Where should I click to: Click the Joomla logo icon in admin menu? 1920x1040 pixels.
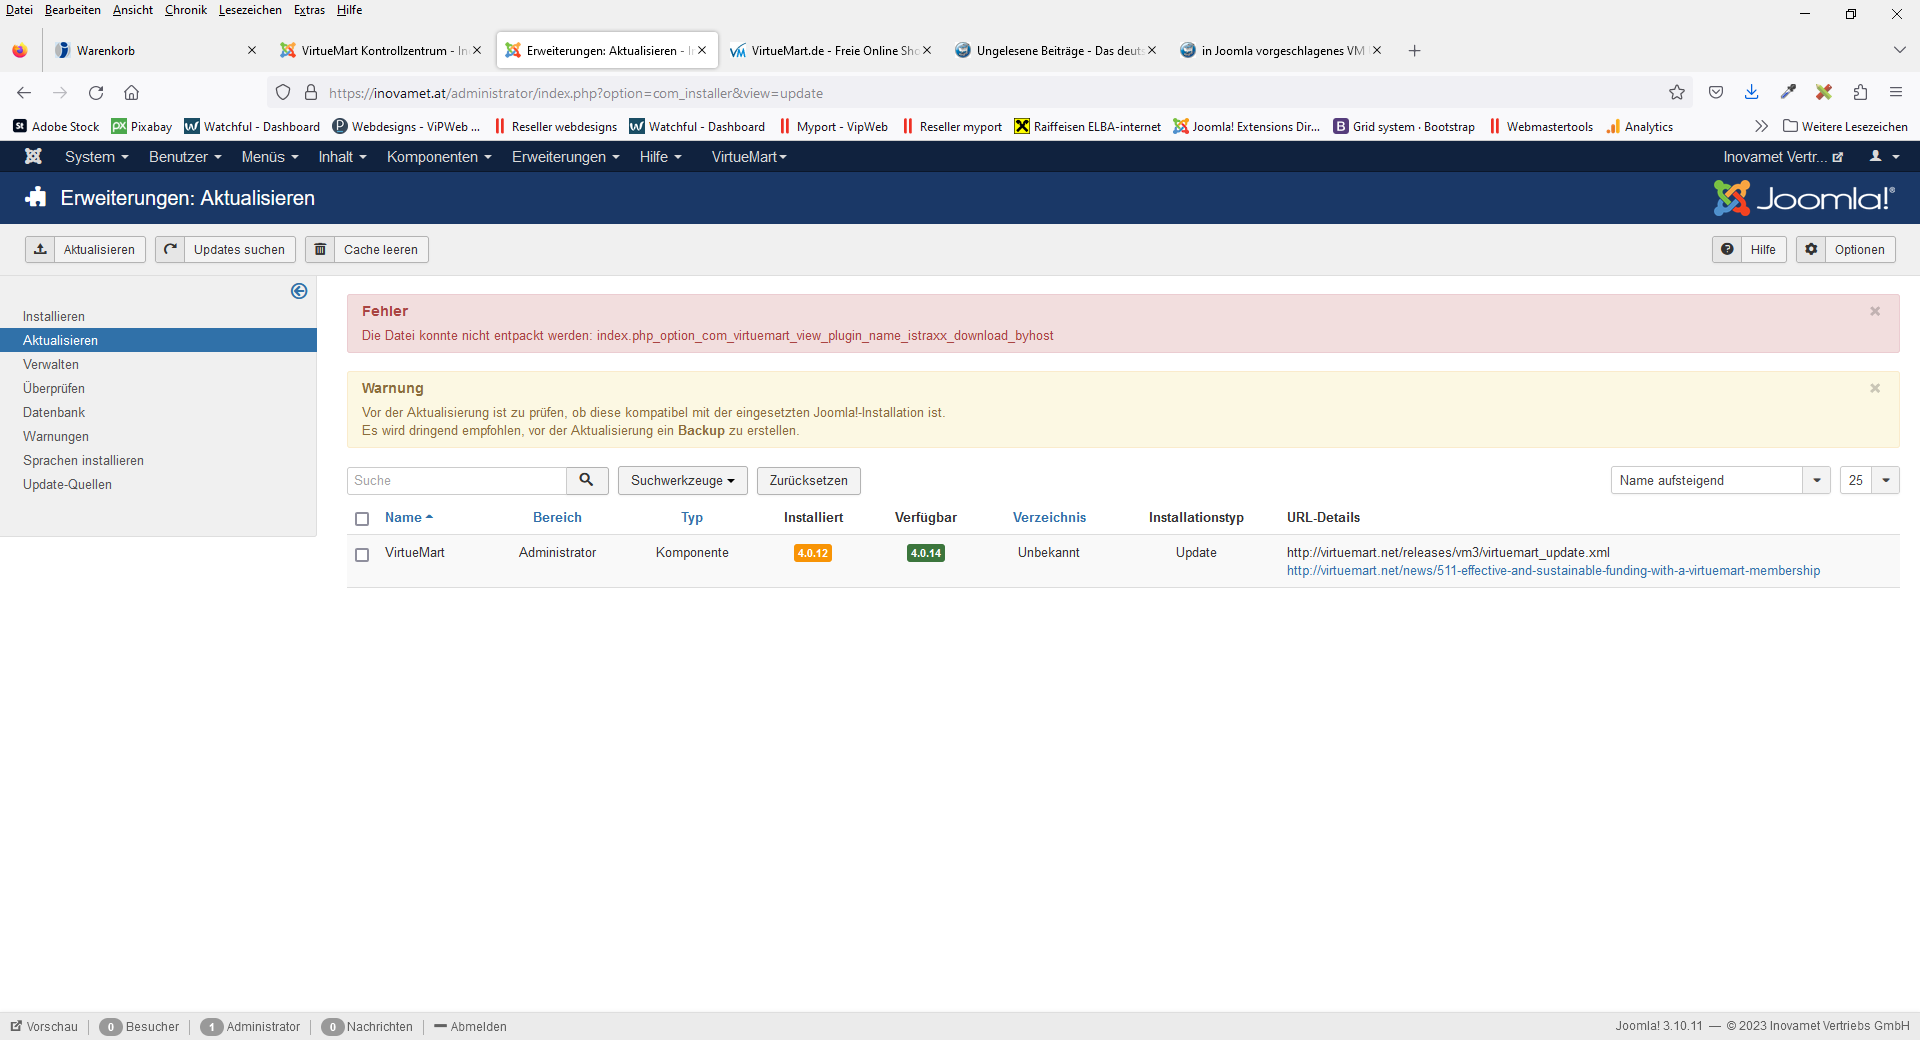point(33,157)
